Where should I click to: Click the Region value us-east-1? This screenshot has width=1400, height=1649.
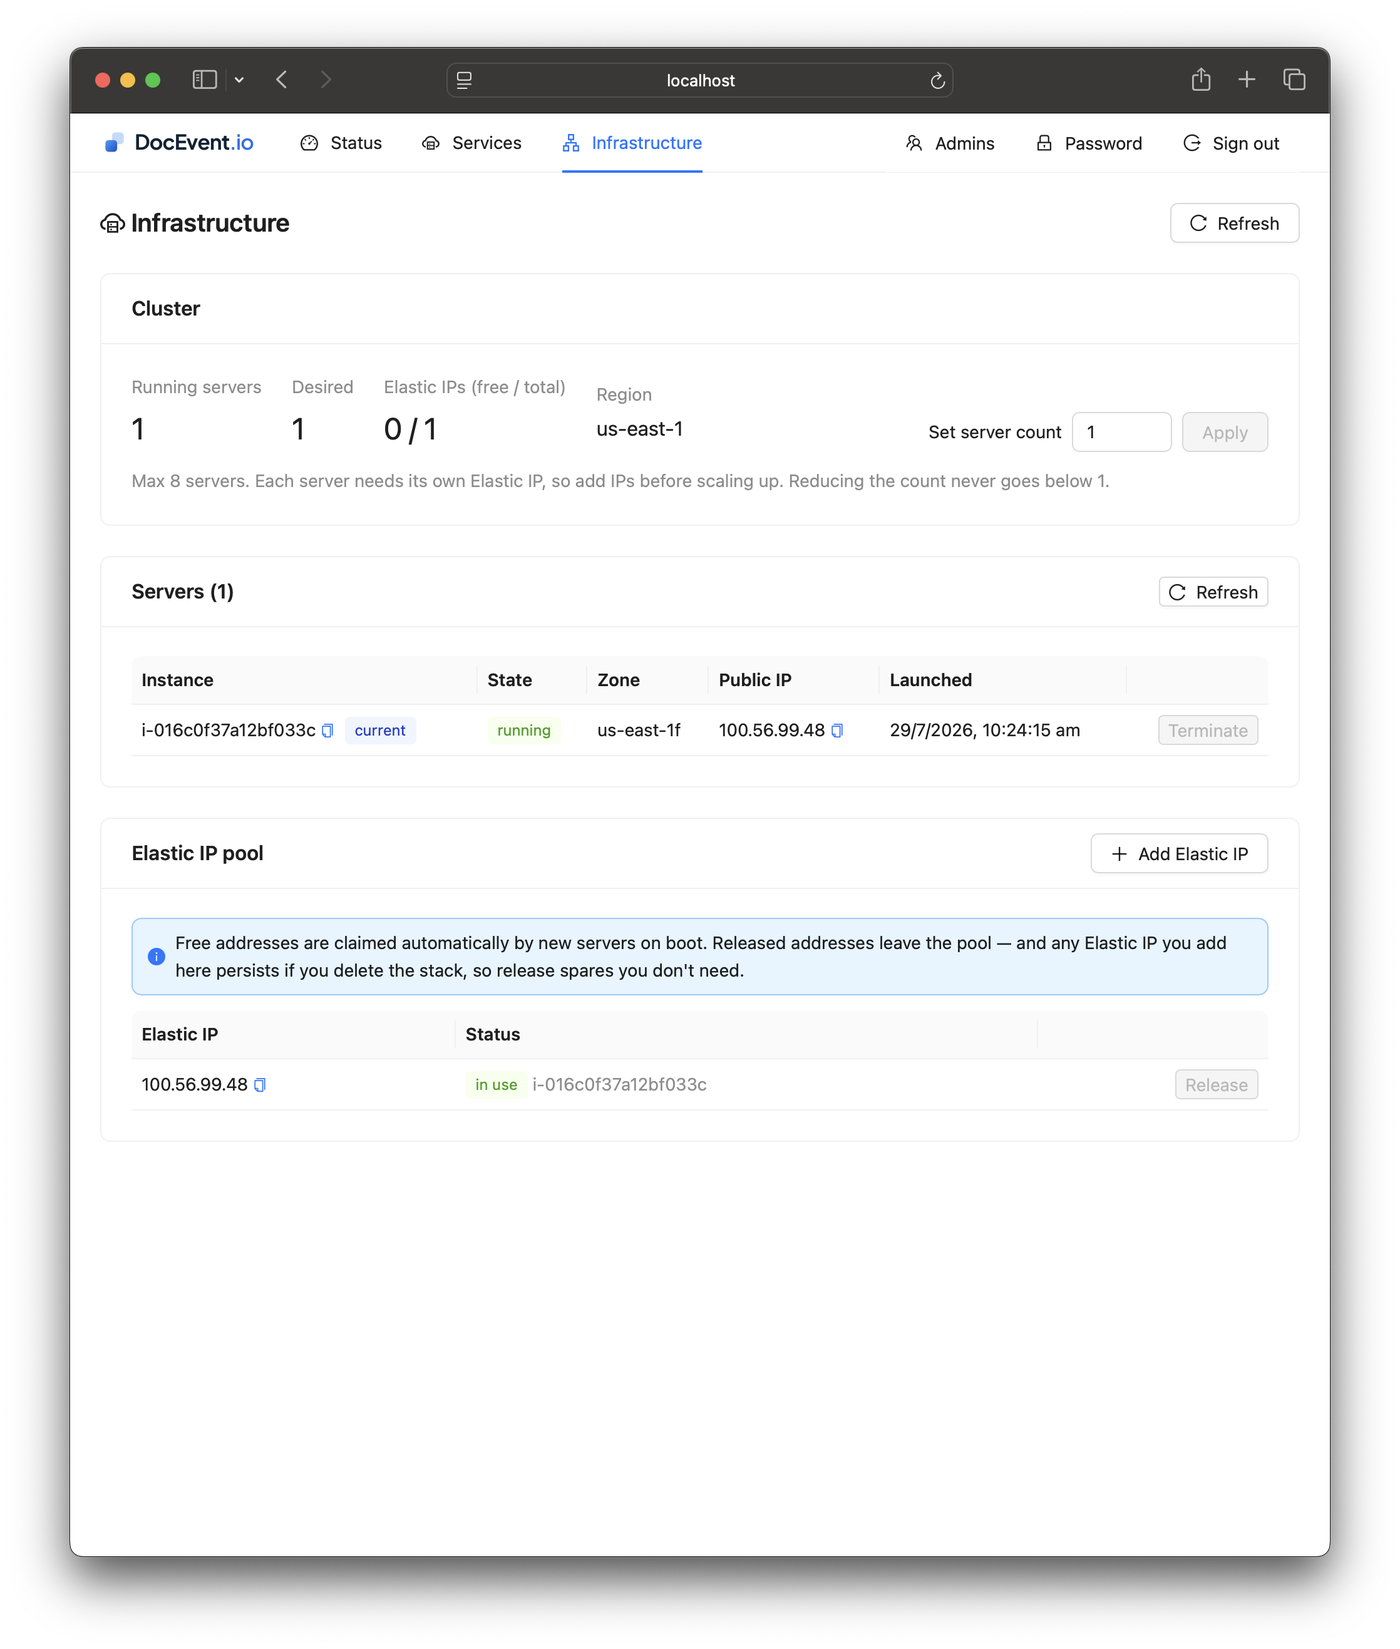click(x=640, y=429)
